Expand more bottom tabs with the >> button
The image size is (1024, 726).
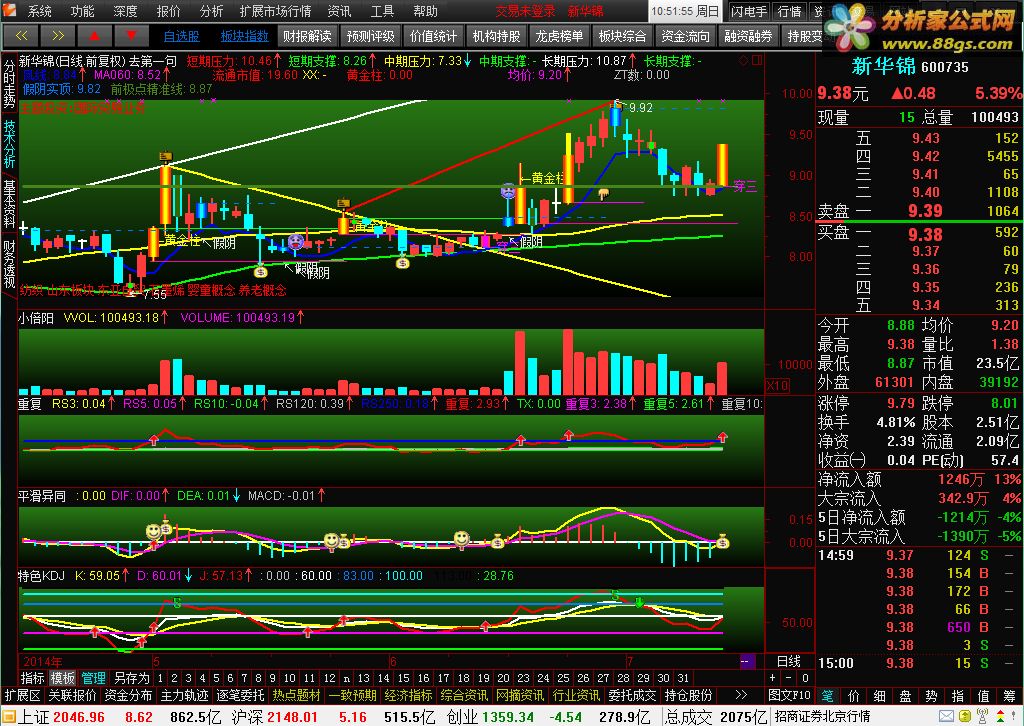tap(741, 695)
